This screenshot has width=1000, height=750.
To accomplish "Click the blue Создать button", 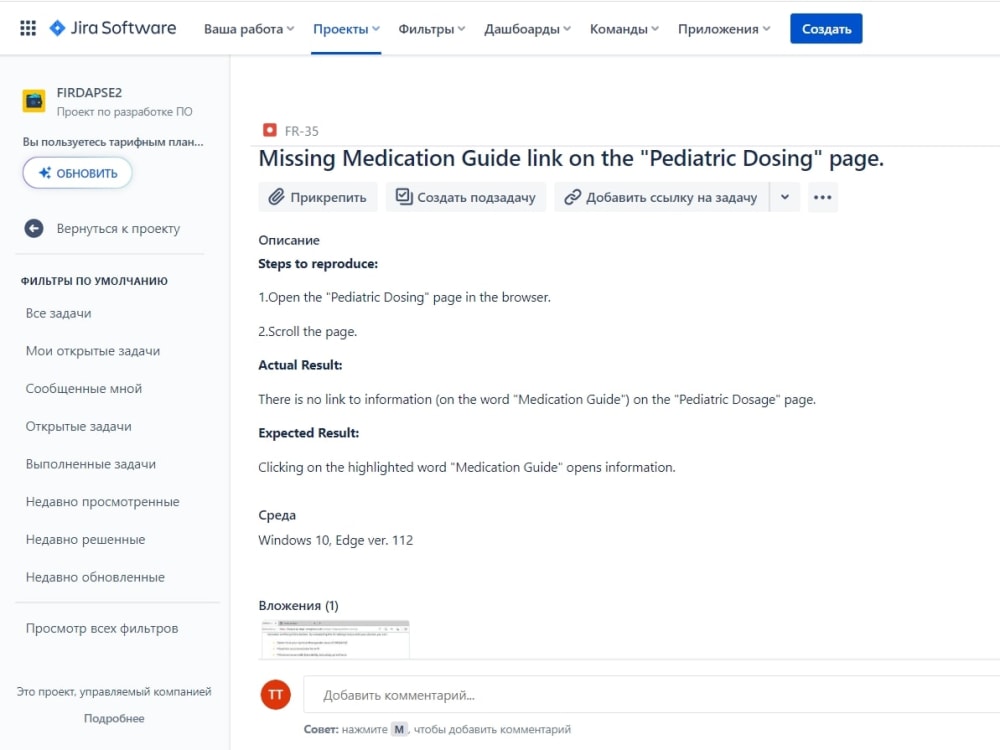I will [x=826, y=29].
